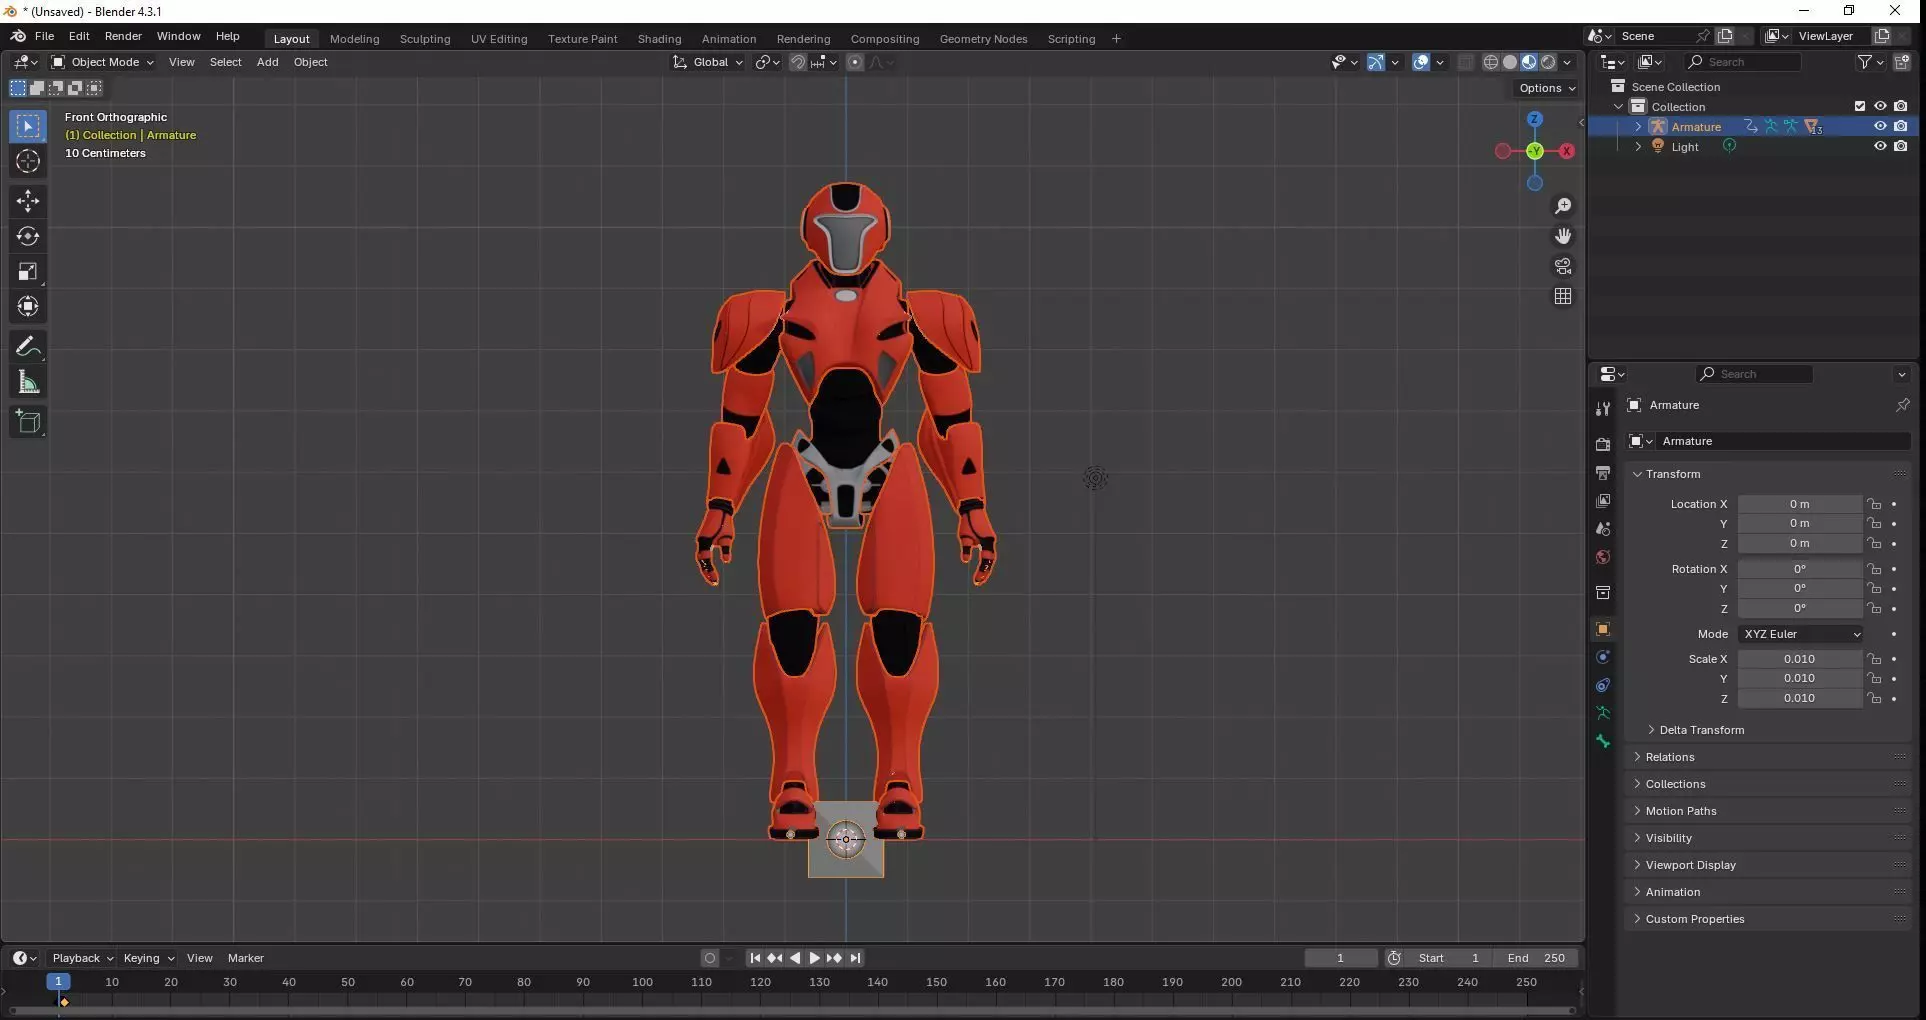Open the Tool properties tab
Screen dimensions: 1926x1020
(x=1603, y=409)
